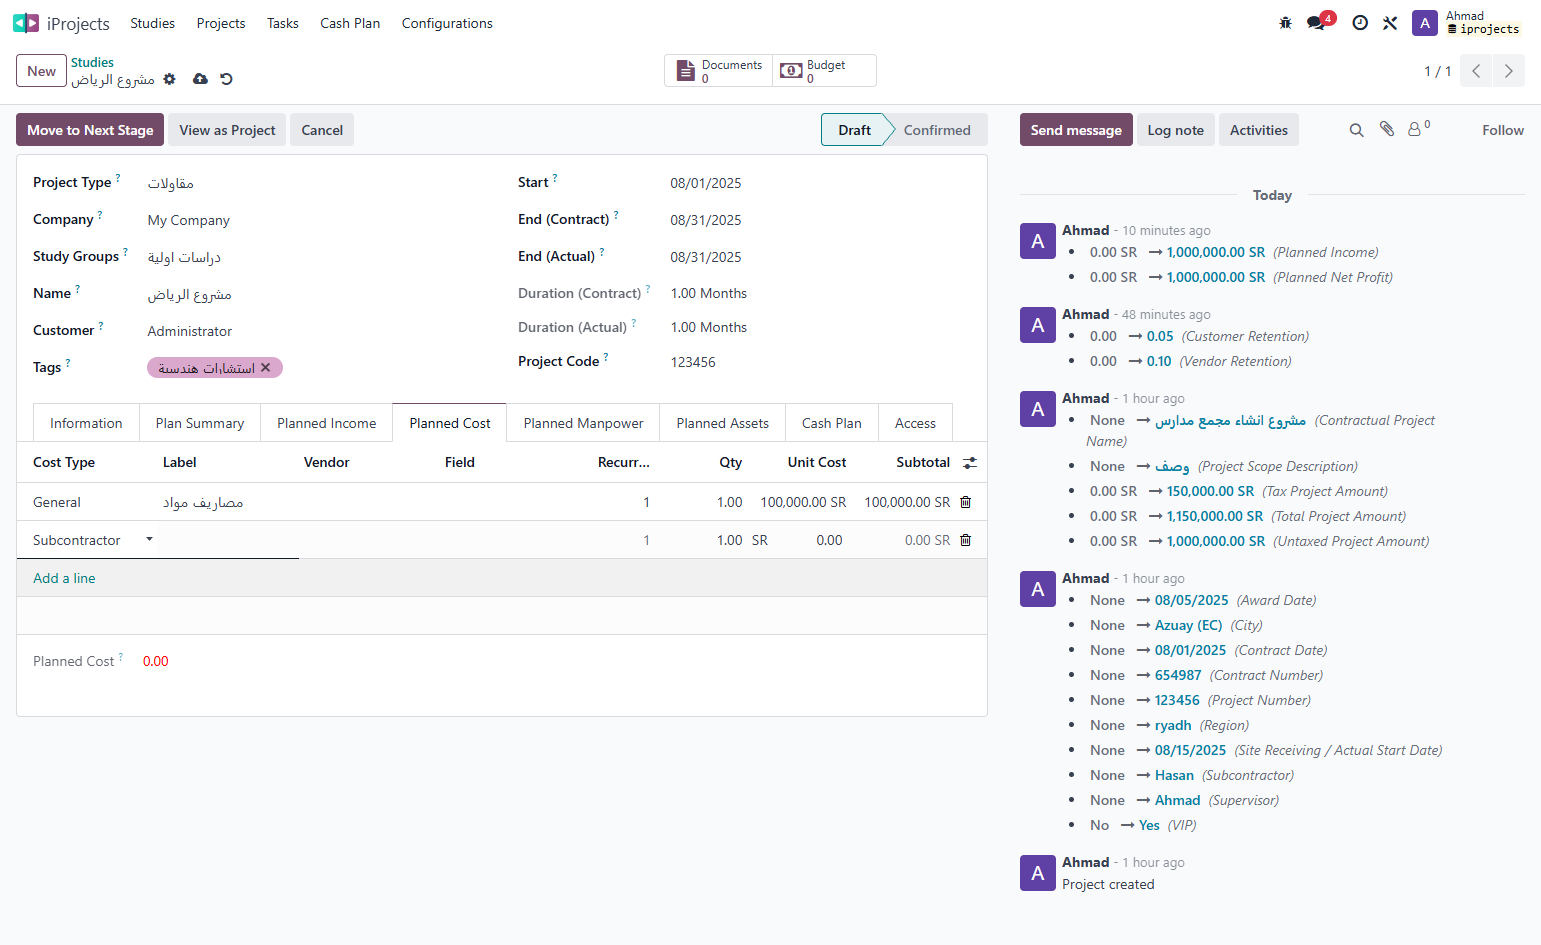Switch to the Cash Plan tab
Screen dimensions: 1541x945
coord(831,423)
